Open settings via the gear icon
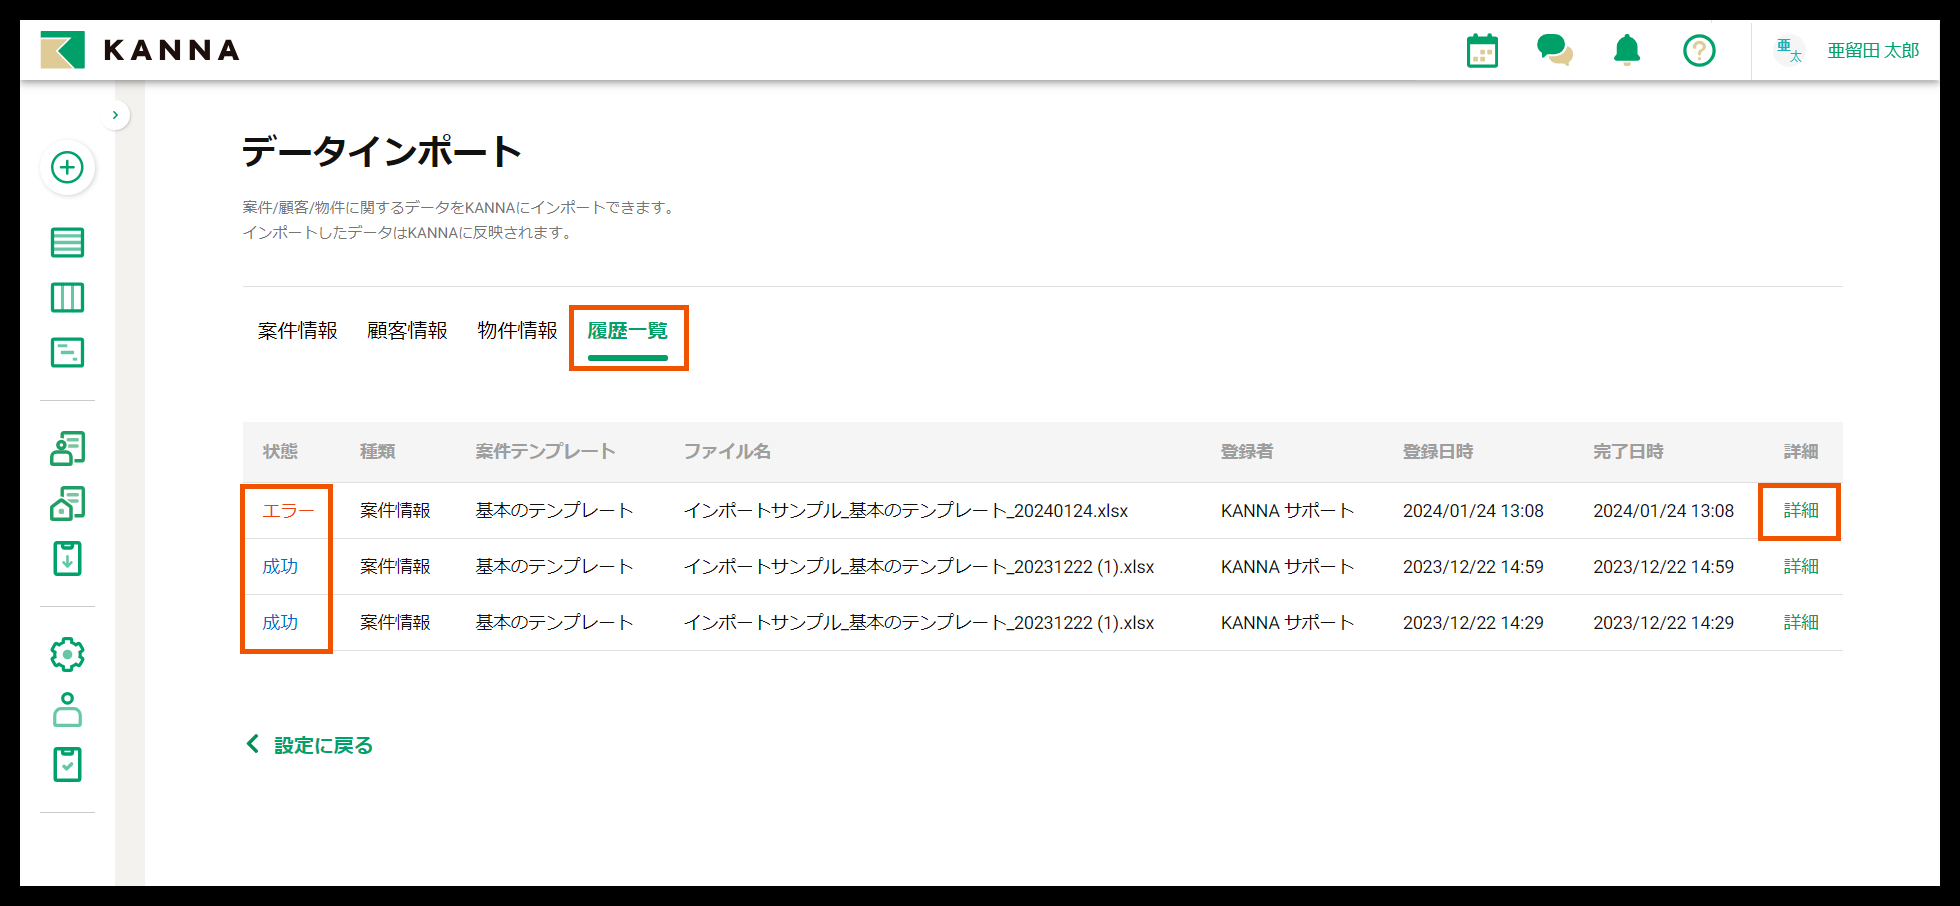Image resolution: width=1960 pixels, height=906 pixels. [67, 653]
